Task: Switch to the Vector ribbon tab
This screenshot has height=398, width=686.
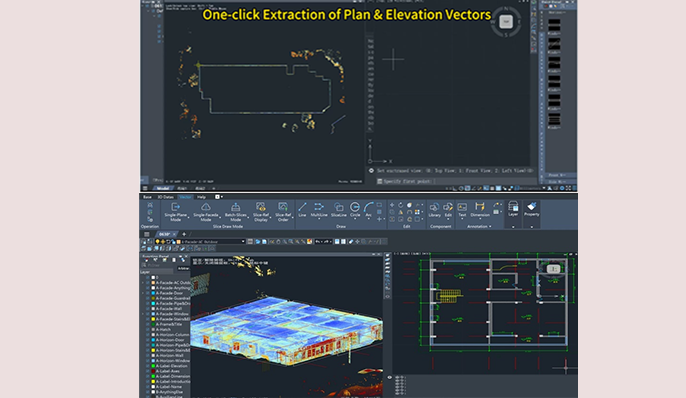Action: click(x=186, y=197)
